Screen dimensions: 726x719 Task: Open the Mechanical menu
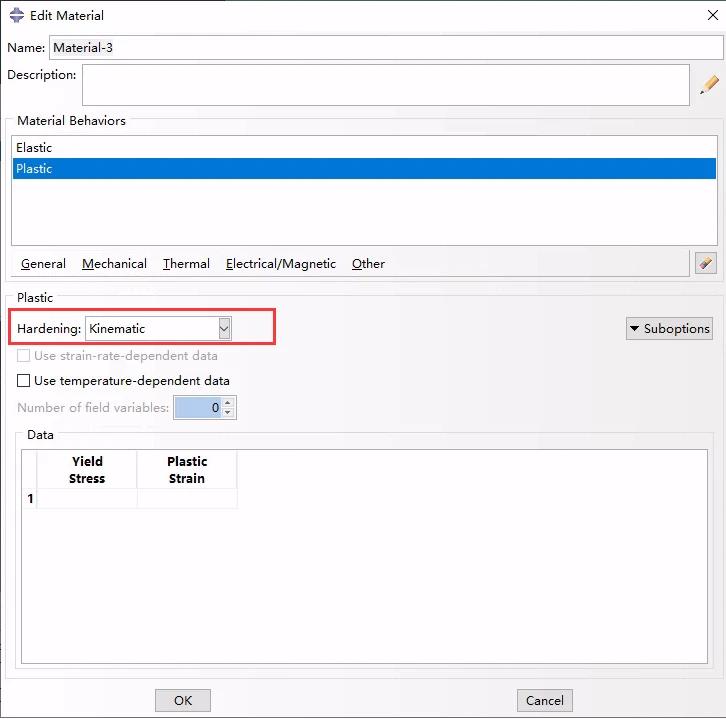pos(114,264)
